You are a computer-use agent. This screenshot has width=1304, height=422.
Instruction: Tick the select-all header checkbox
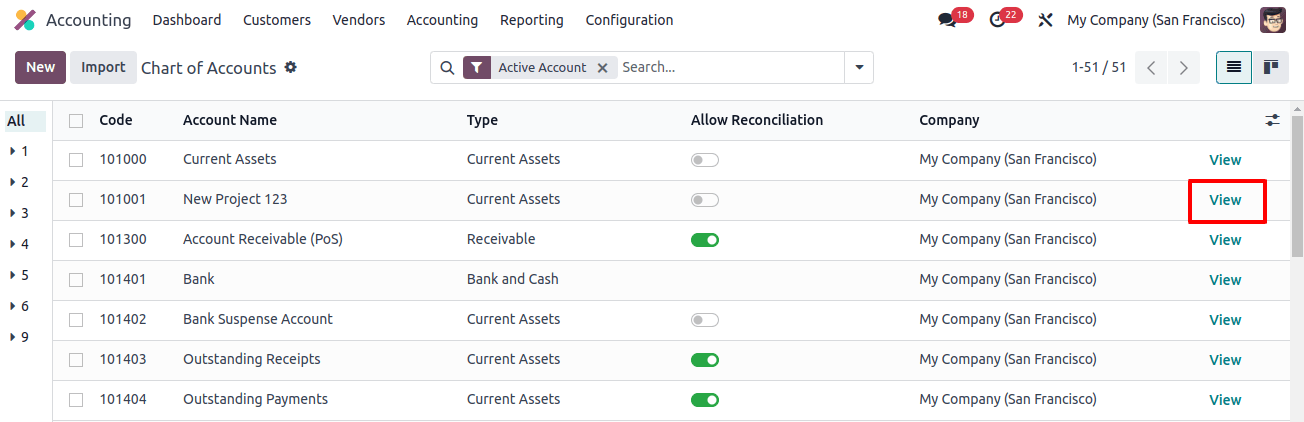pyautogui.click(x=76, y=120)
